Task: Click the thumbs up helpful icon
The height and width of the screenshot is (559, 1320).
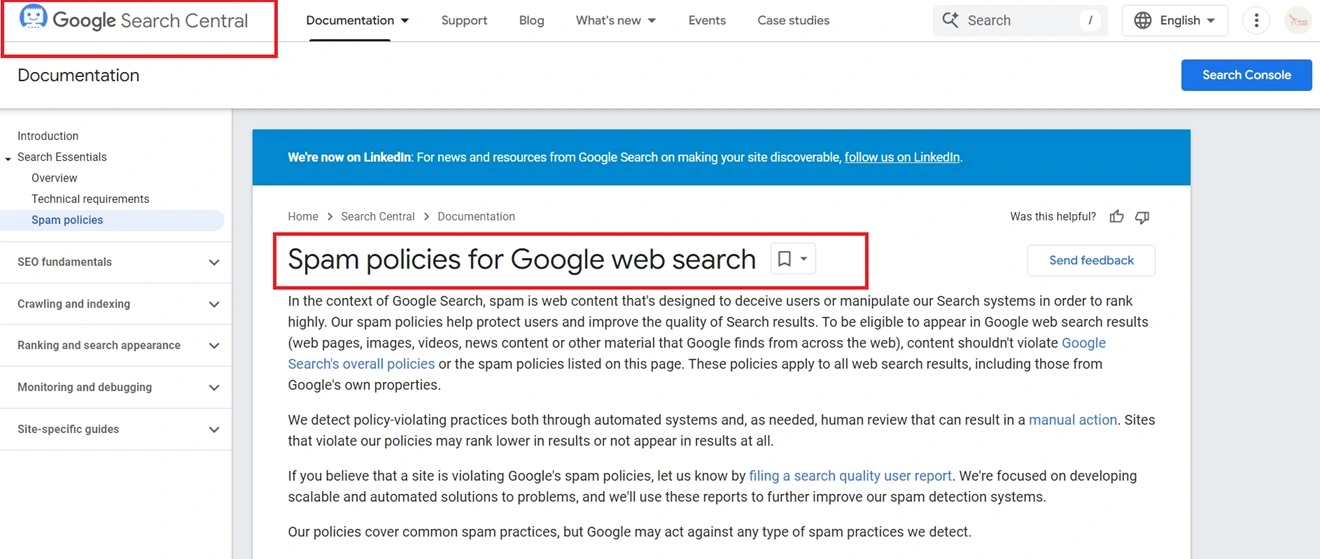Action: pos(1116,217)
